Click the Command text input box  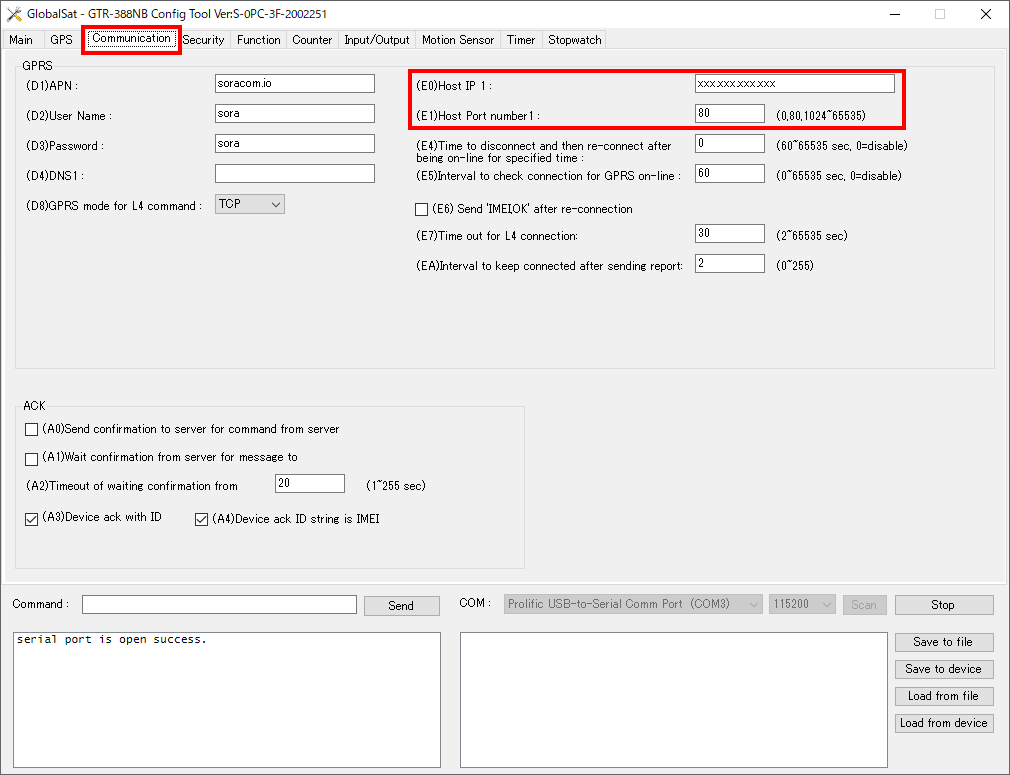tap(219, 605)
